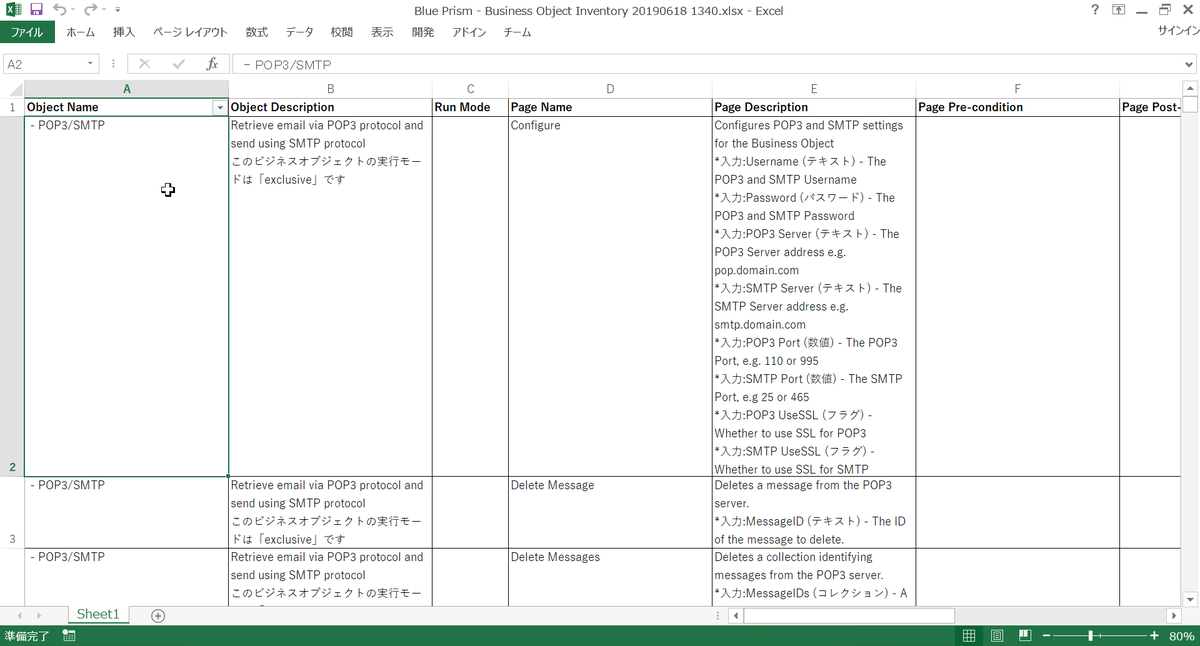
Task: Switch to the ホーム ribbon tab
Action: point(81,32)
